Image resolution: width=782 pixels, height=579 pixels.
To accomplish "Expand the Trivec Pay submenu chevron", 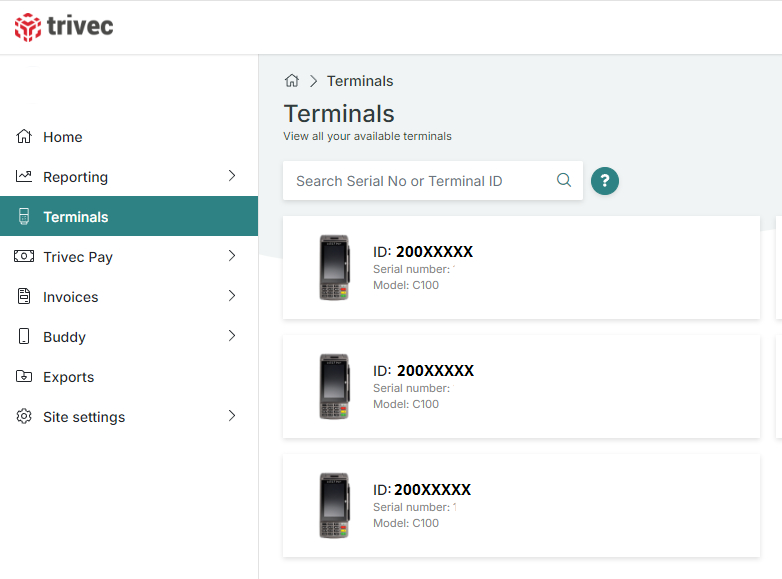I will 232,256.
